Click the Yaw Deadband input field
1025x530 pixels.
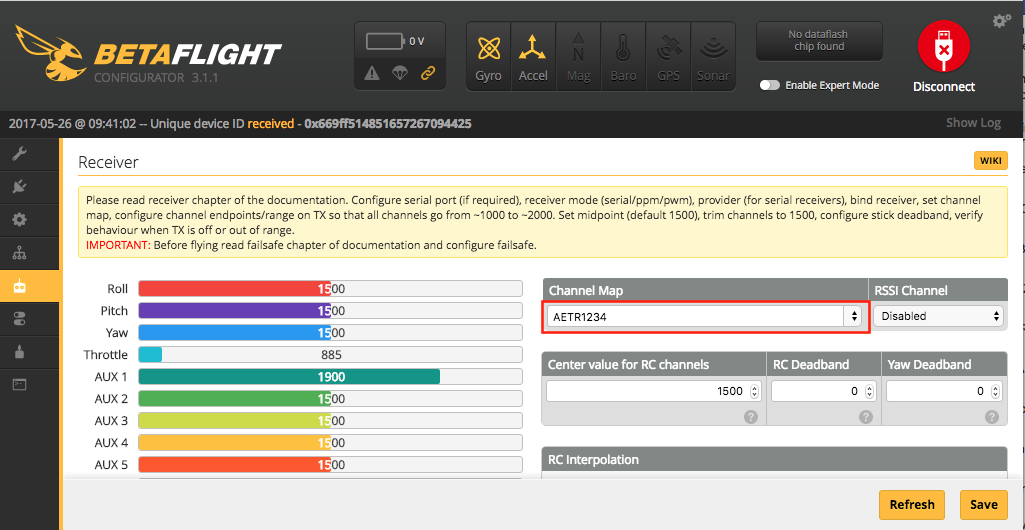pyautogui.click(x=943, y=391)
